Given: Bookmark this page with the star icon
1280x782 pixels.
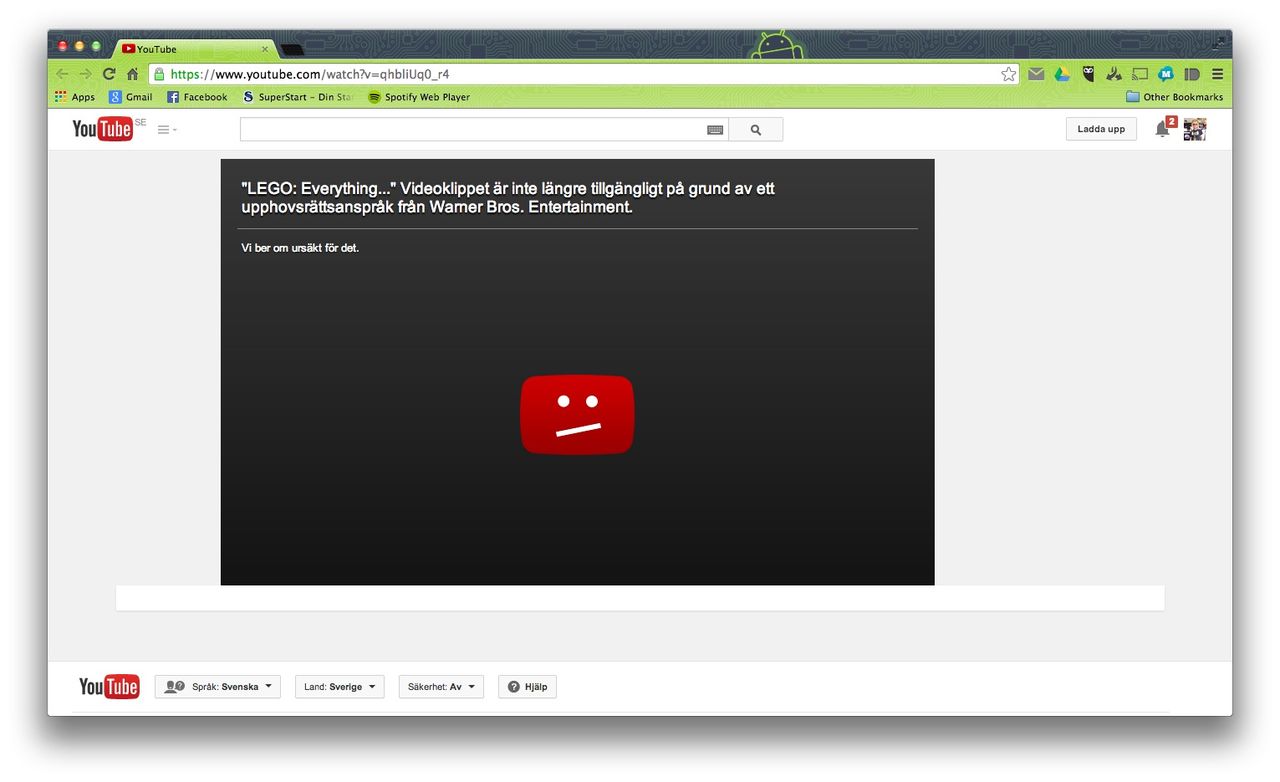Looking at the screenshot, I should pos(1008,74).
